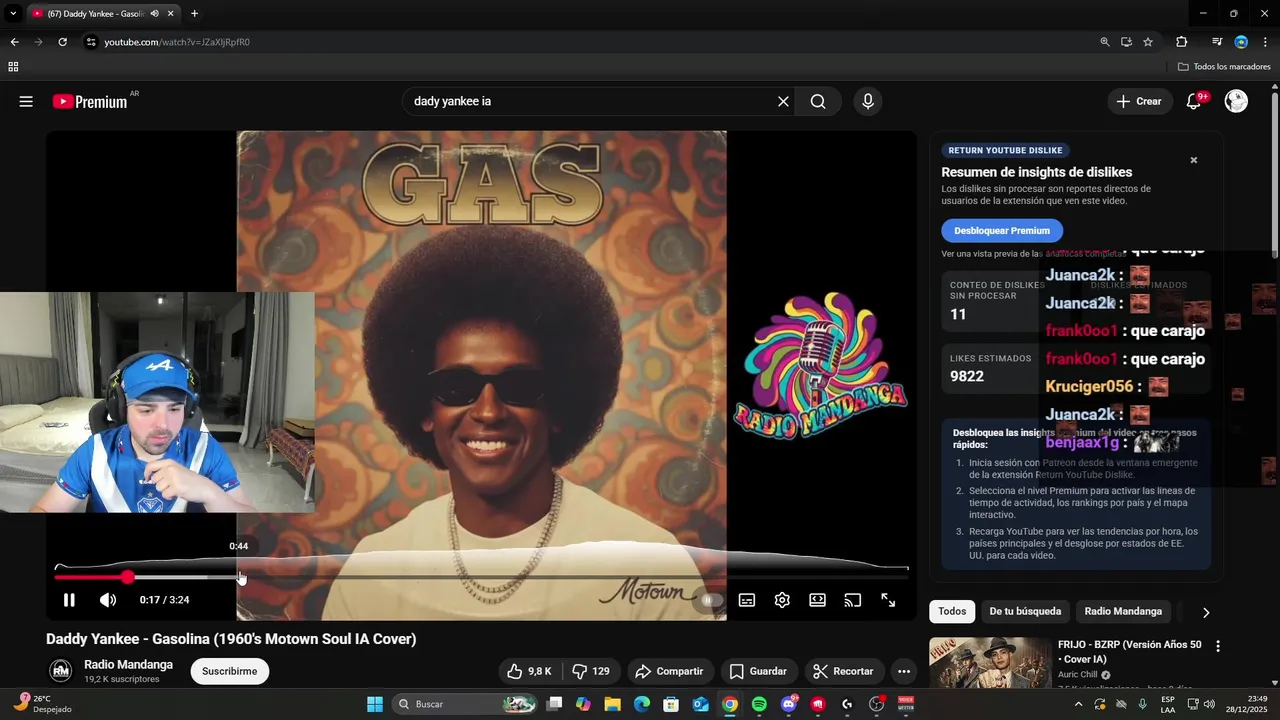Open options for FRIJO - BZRP video
Image resolution: width=1280 pixels, height=720 pixels.
(x=1217, y=647)
